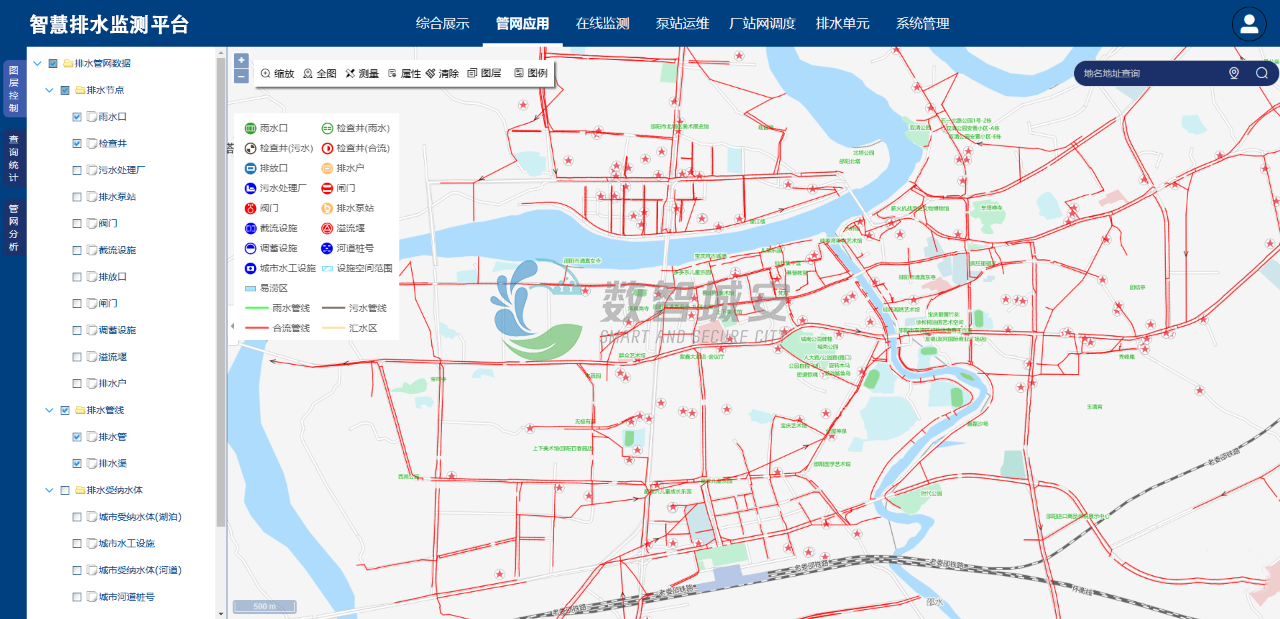
Task: Open the 图例 legend panel
Action: point(530,74)
